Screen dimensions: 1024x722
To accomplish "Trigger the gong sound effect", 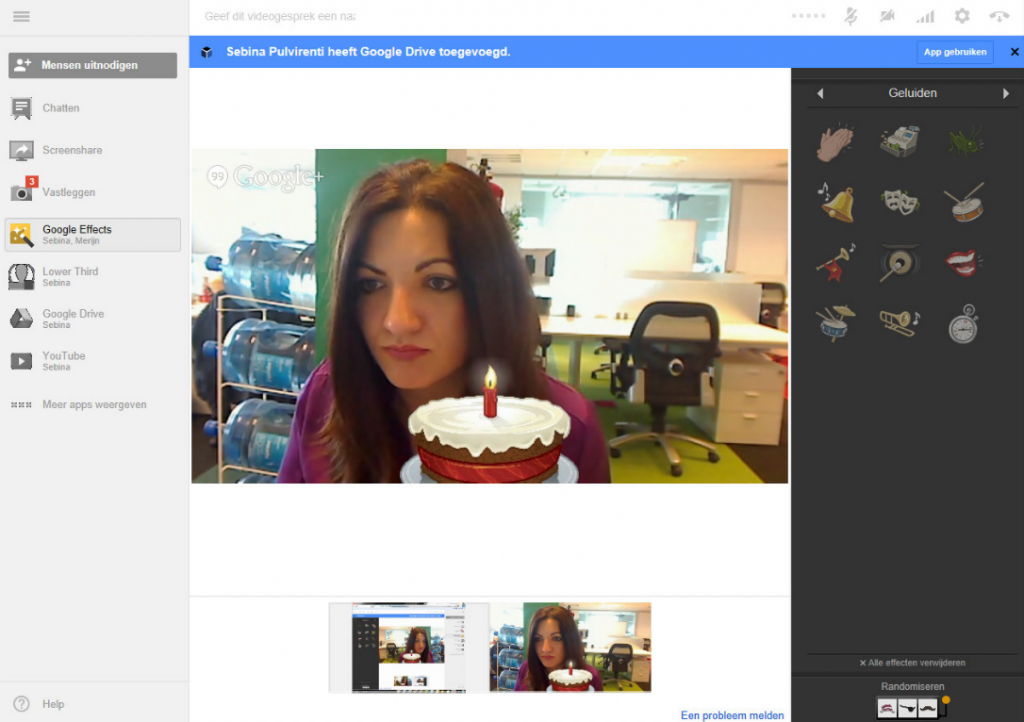I will [x=899, y=263].
